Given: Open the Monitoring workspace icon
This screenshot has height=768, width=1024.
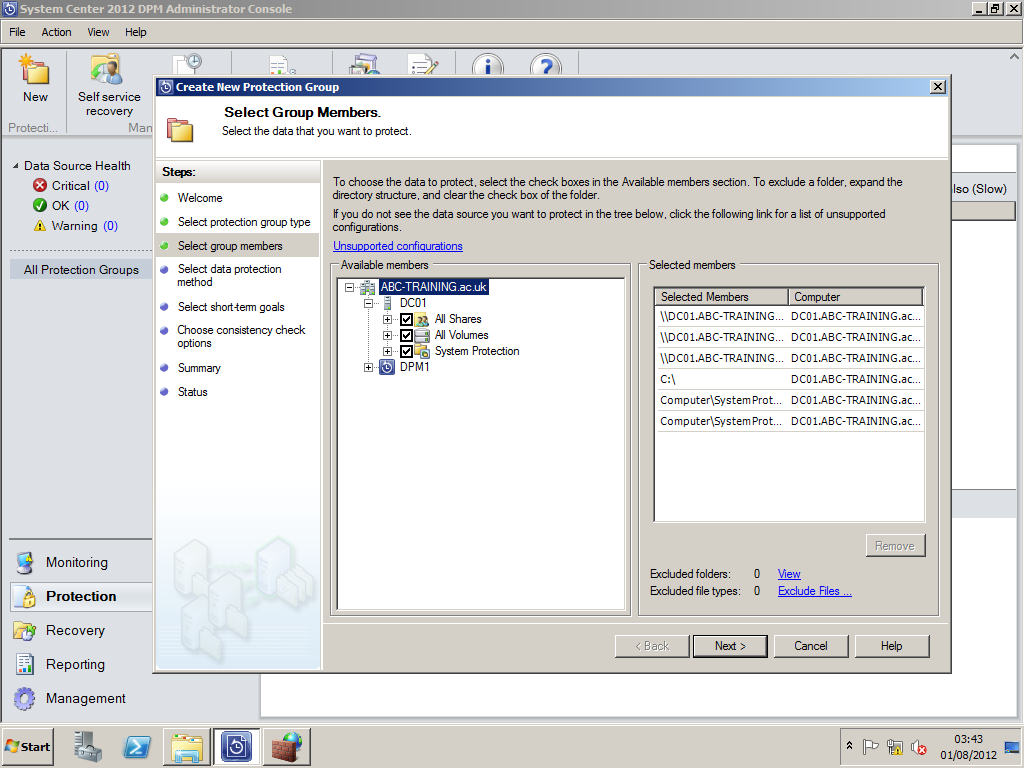Looking at the screenshot, I should click(x=25, y=562).
